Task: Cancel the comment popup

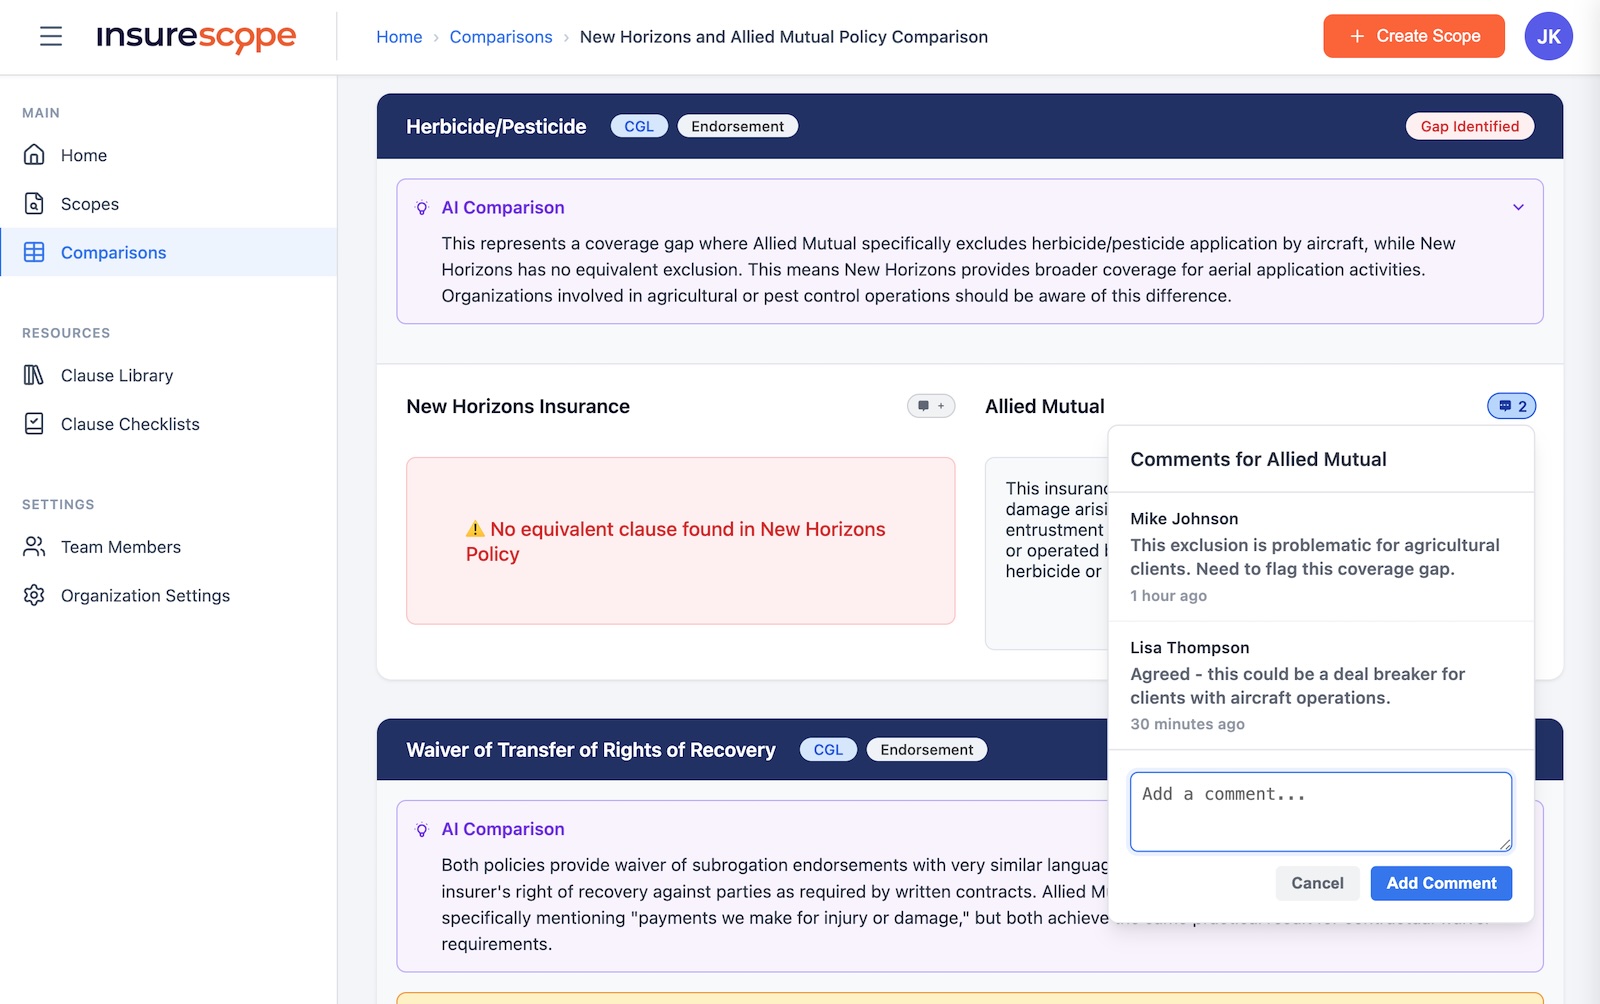Action: [1316, 883]
